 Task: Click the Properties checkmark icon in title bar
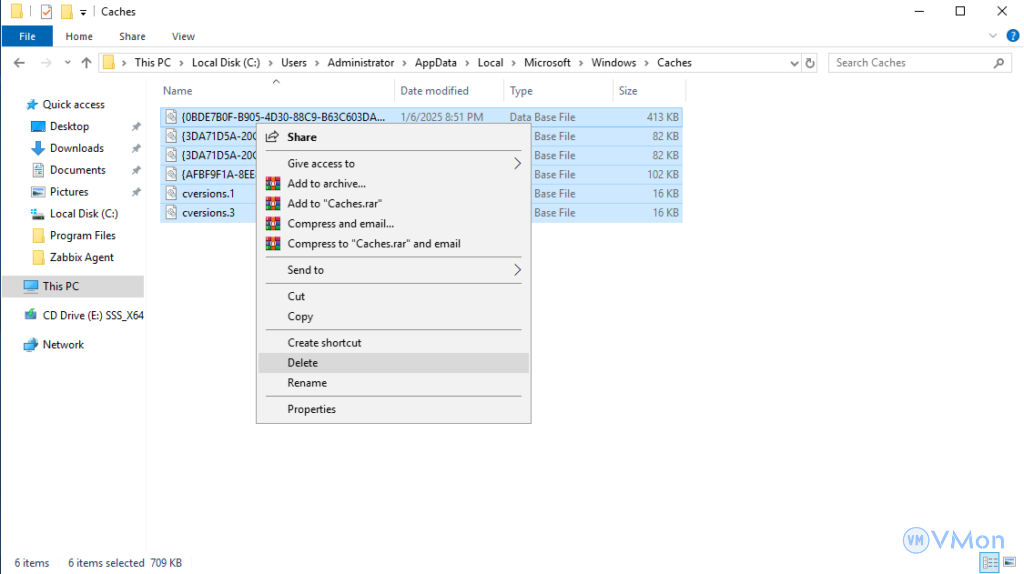[46, 12]
